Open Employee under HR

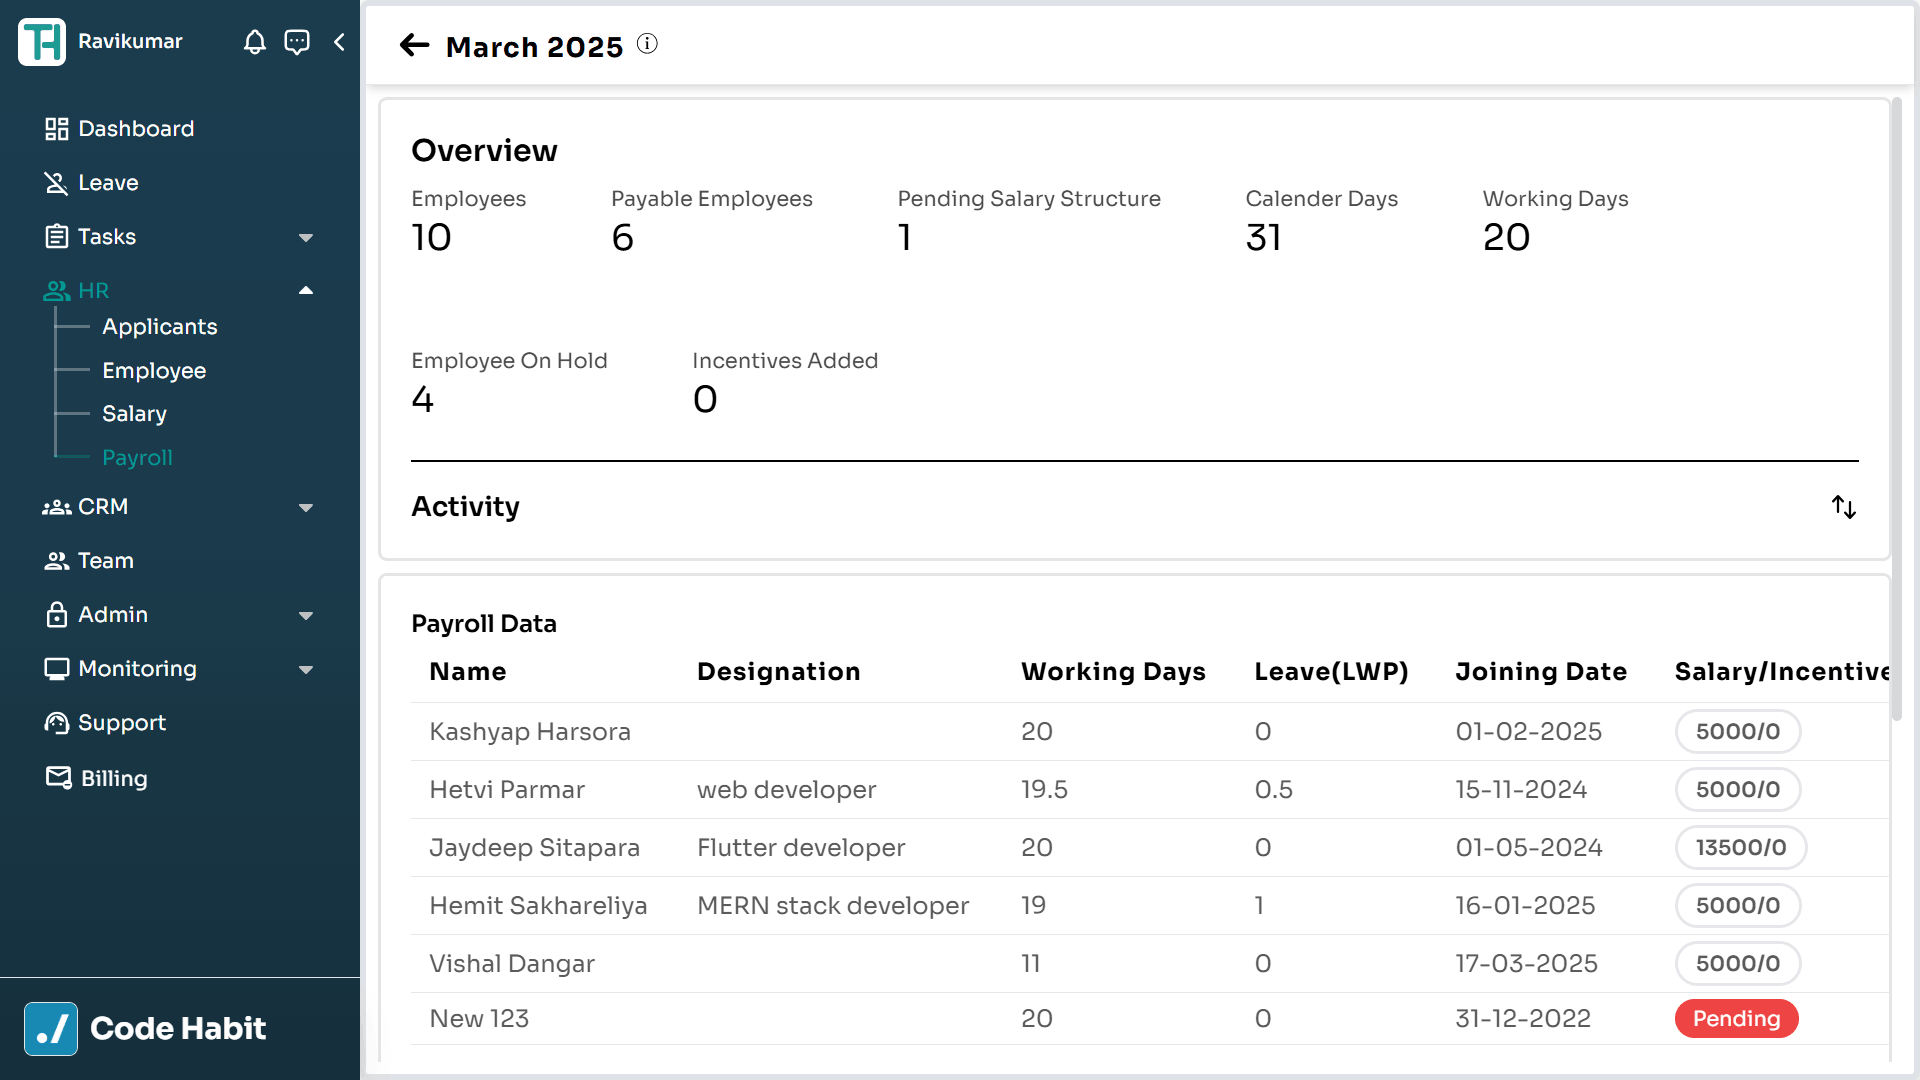(x=154, y=371)
